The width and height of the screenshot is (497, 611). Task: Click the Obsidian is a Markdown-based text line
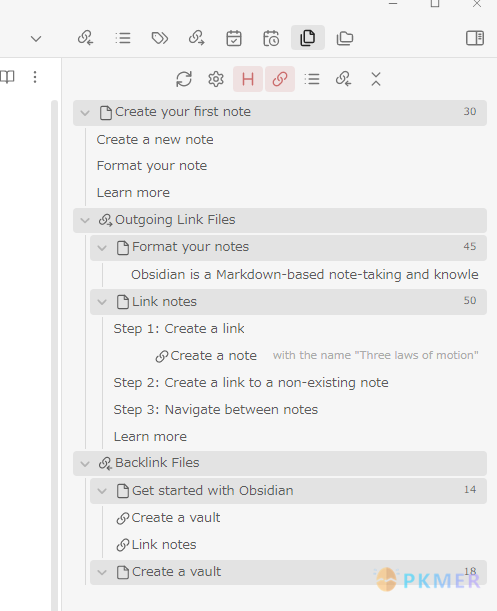click(x=304, y=274)
